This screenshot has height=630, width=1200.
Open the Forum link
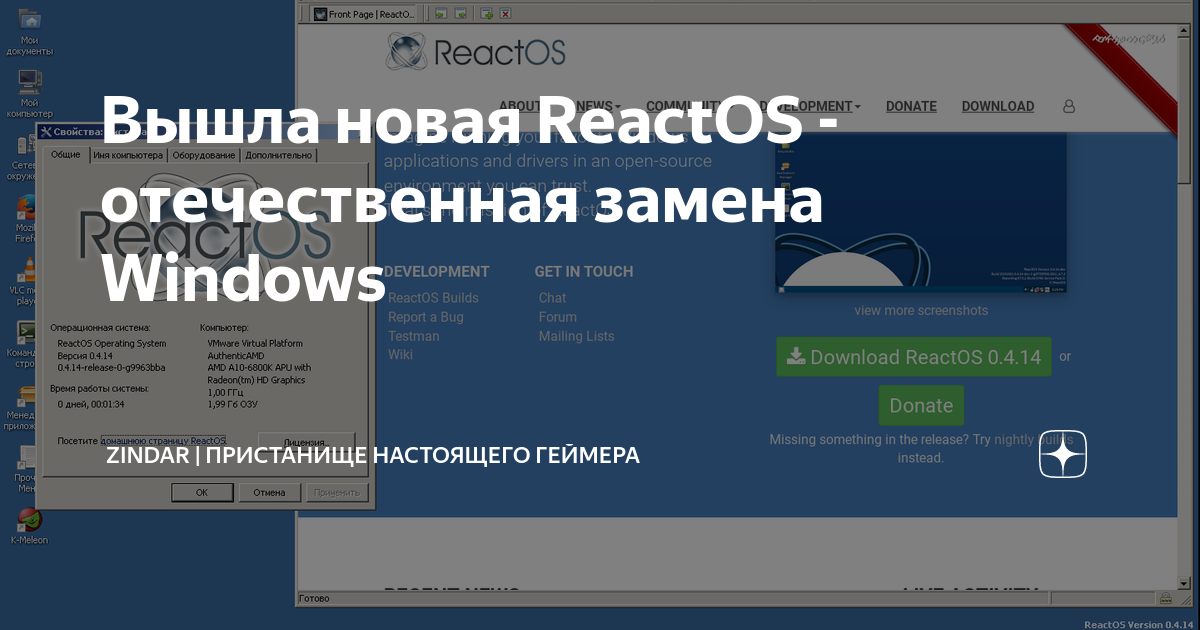[558, 317]
